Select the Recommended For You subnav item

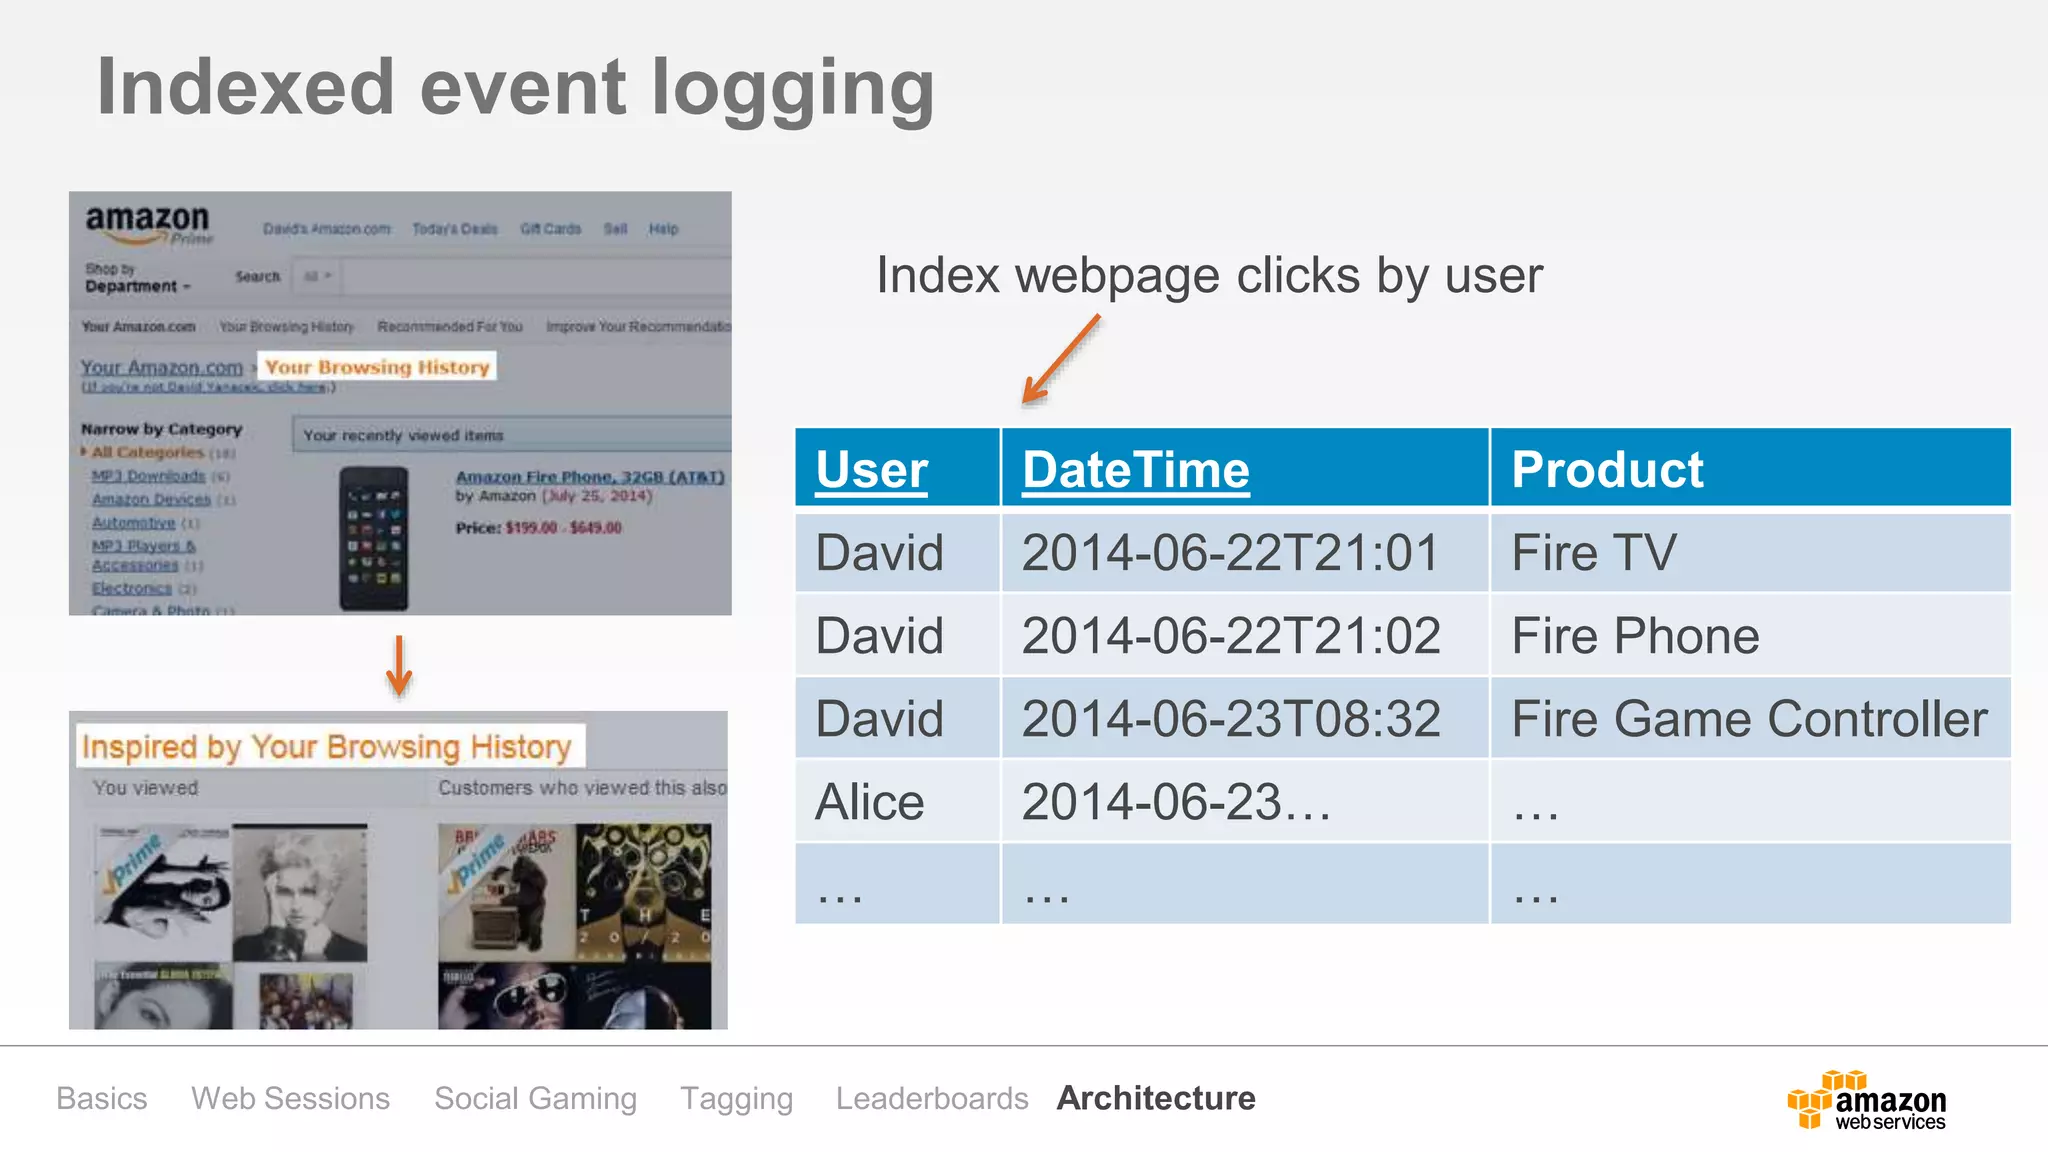point(450,327)
